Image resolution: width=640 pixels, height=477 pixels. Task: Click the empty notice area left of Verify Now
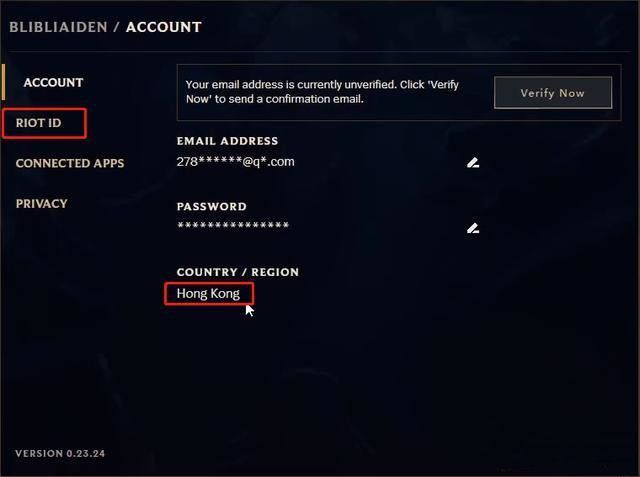click(x=476, y=93)
